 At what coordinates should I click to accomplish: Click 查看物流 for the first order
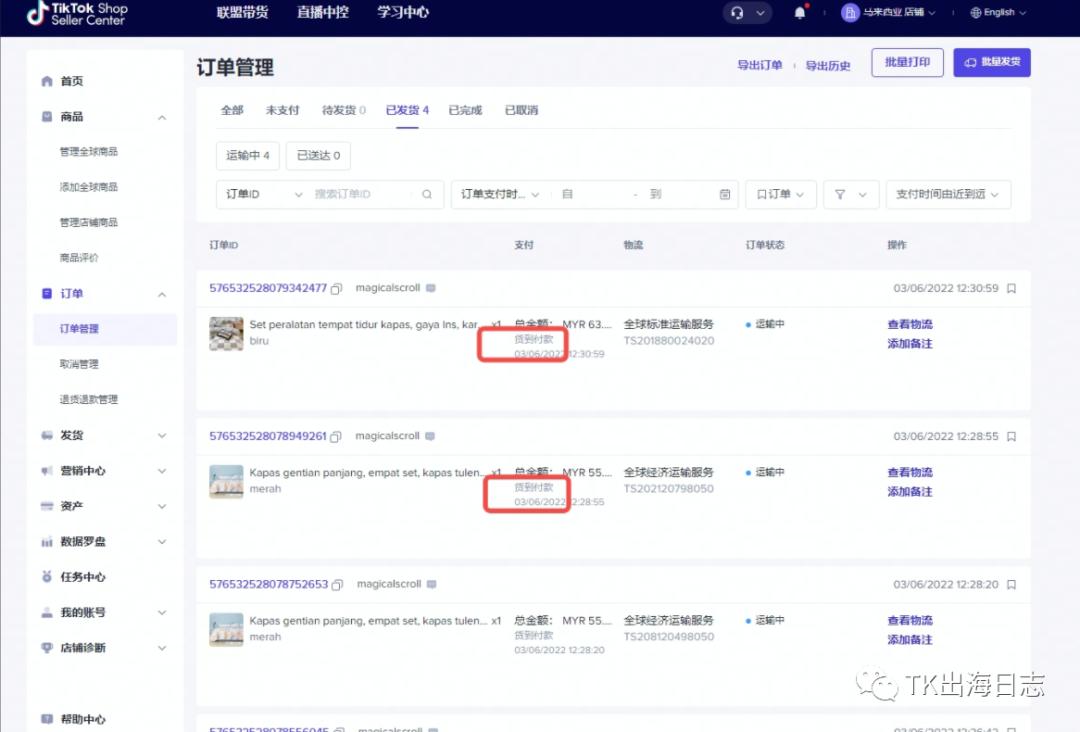909,324
